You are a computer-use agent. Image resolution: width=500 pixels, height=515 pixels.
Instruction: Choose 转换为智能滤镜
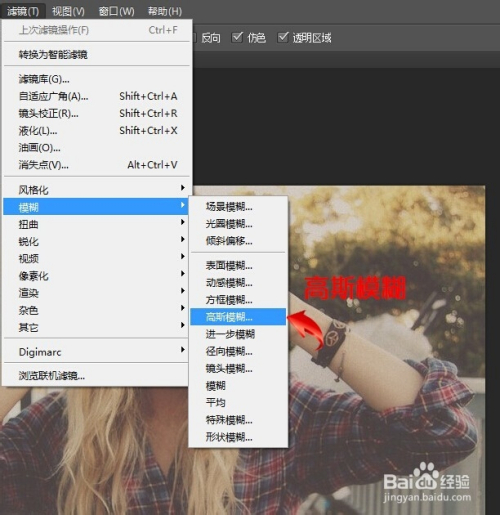point(97,54)
